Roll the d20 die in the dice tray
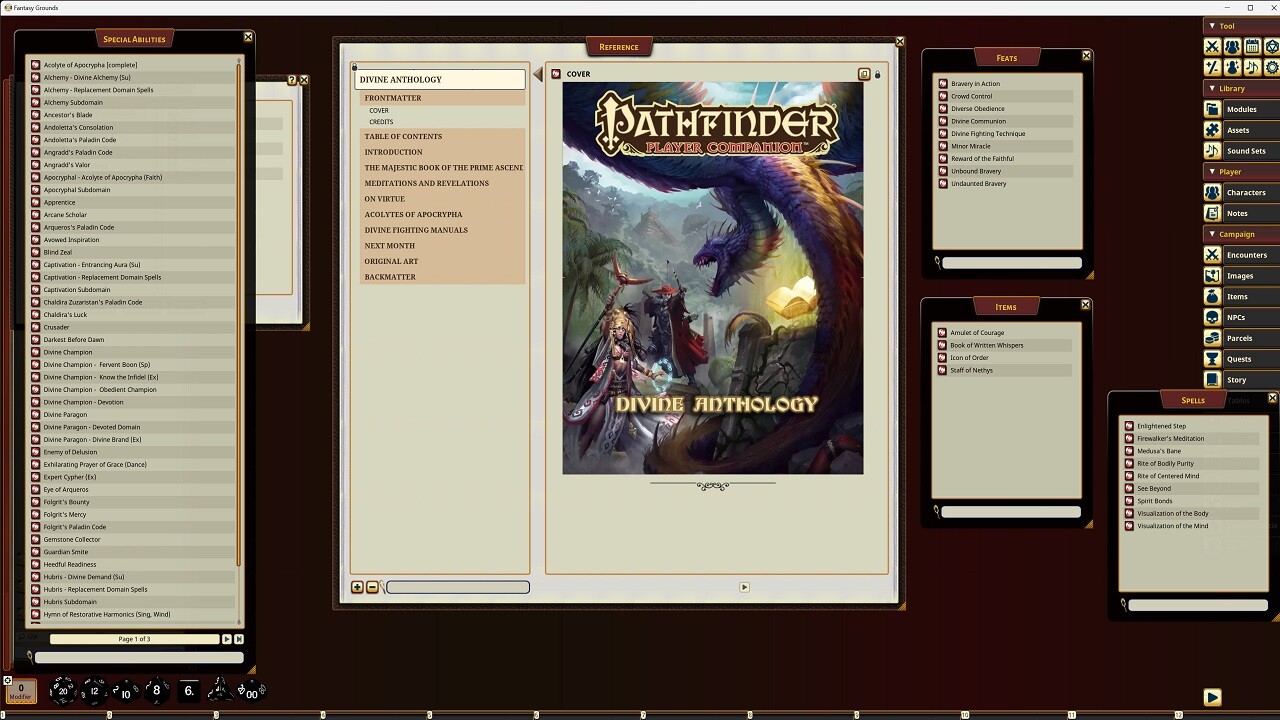 pyautogui.click(x=62, y=689)
